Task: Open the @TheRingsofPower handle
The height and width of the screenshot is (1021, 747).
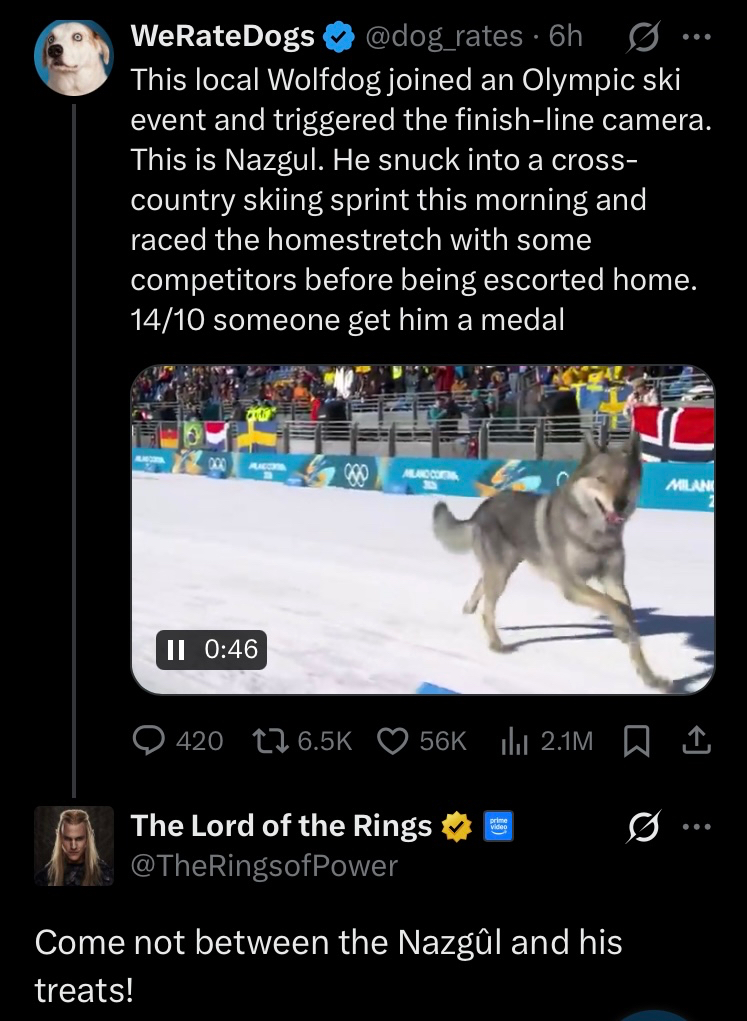Action: click(264, 865)
